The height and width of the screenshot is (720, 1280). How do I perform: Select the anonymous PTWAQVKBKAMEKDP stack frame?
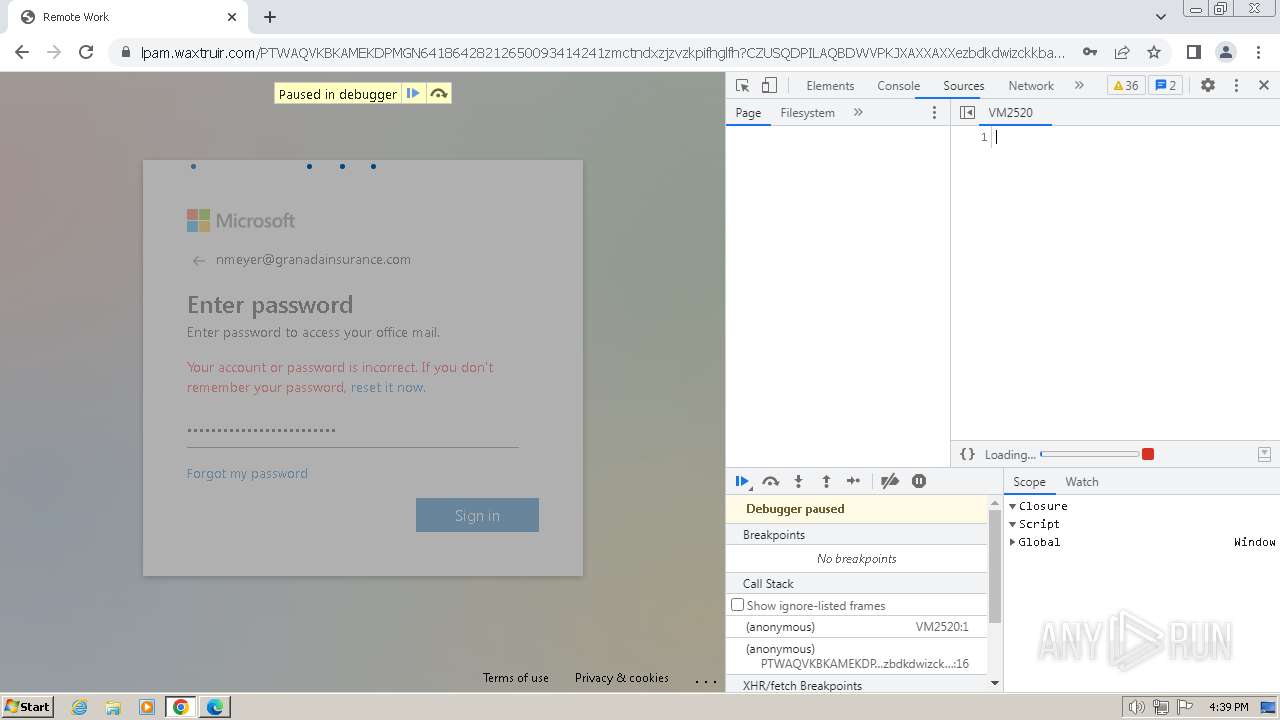856,656
